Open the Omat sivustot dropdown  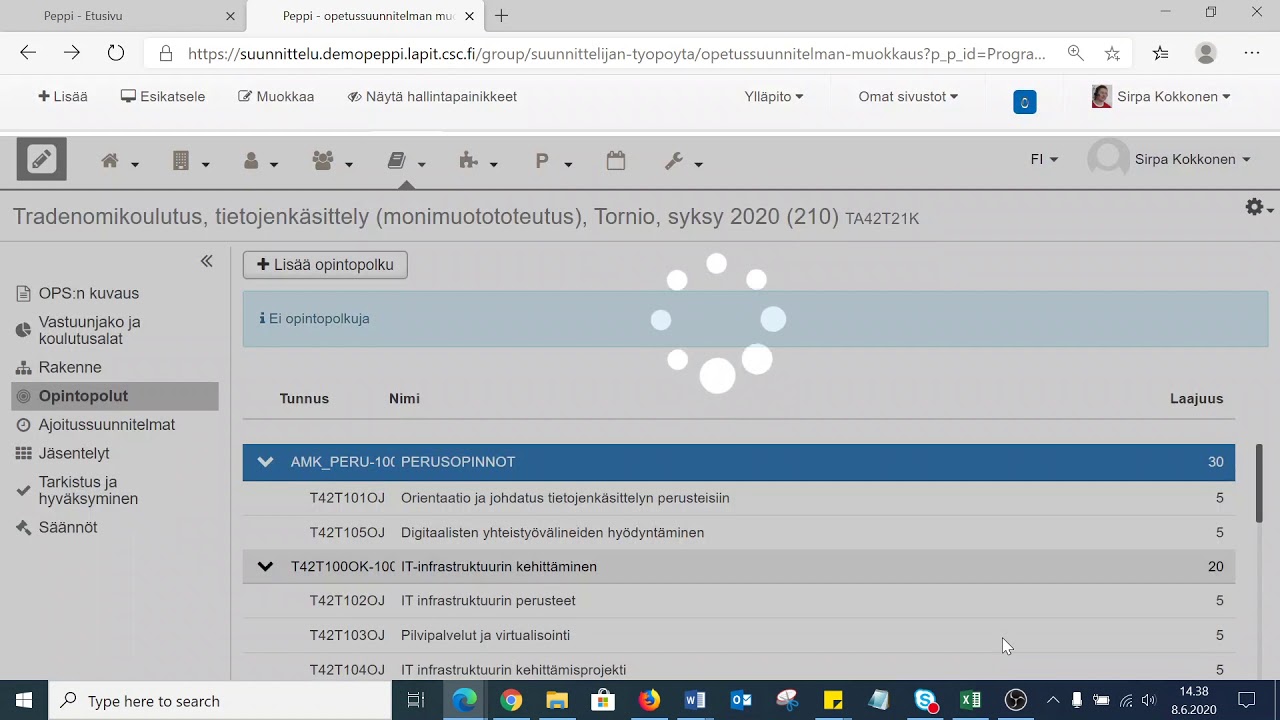point(908,97)
